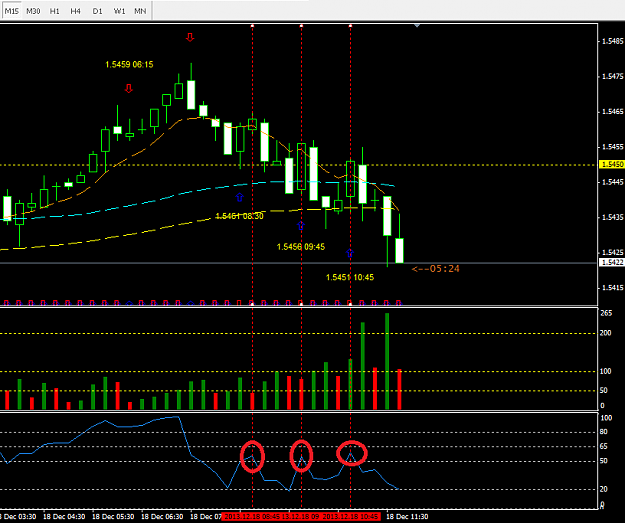Select blue up arrow above 1.5461 08:30 label
Image resolution: width=625 pixels, height=523 pixels.
(239, 197)
